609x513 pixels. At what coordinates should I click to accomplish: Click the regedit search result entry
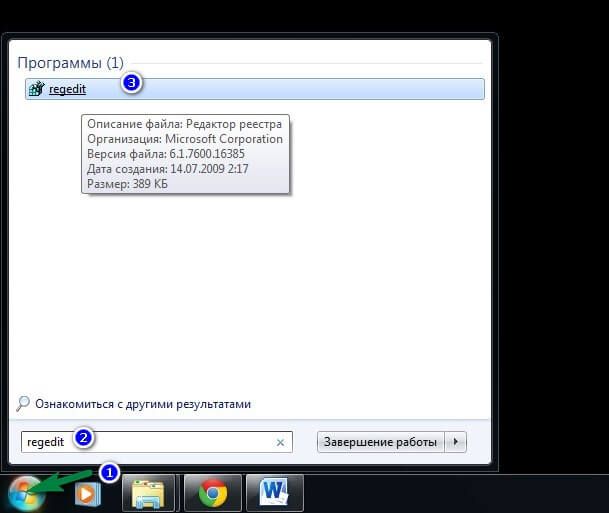click(x=255, y=89)
